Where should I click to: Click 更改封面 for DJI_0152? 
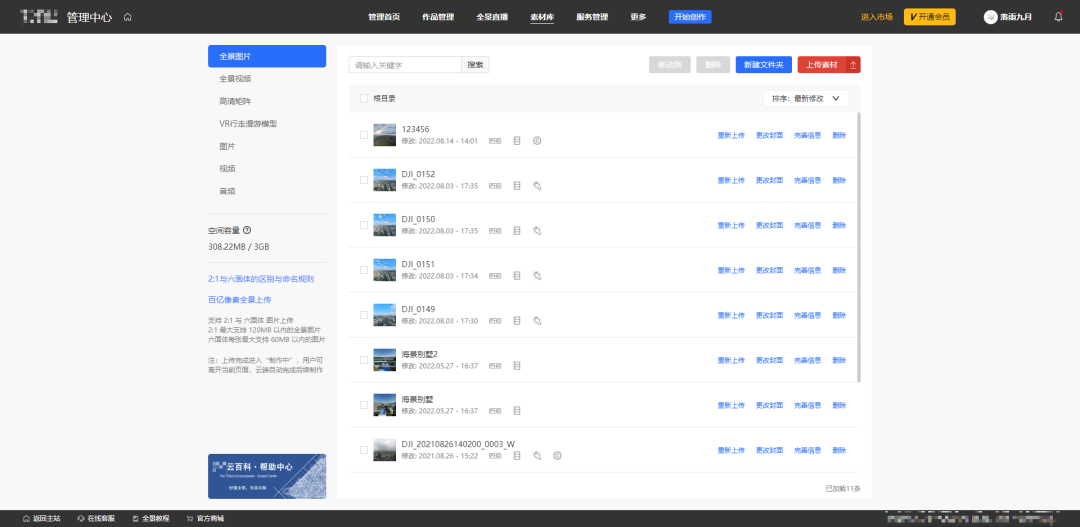769,180
